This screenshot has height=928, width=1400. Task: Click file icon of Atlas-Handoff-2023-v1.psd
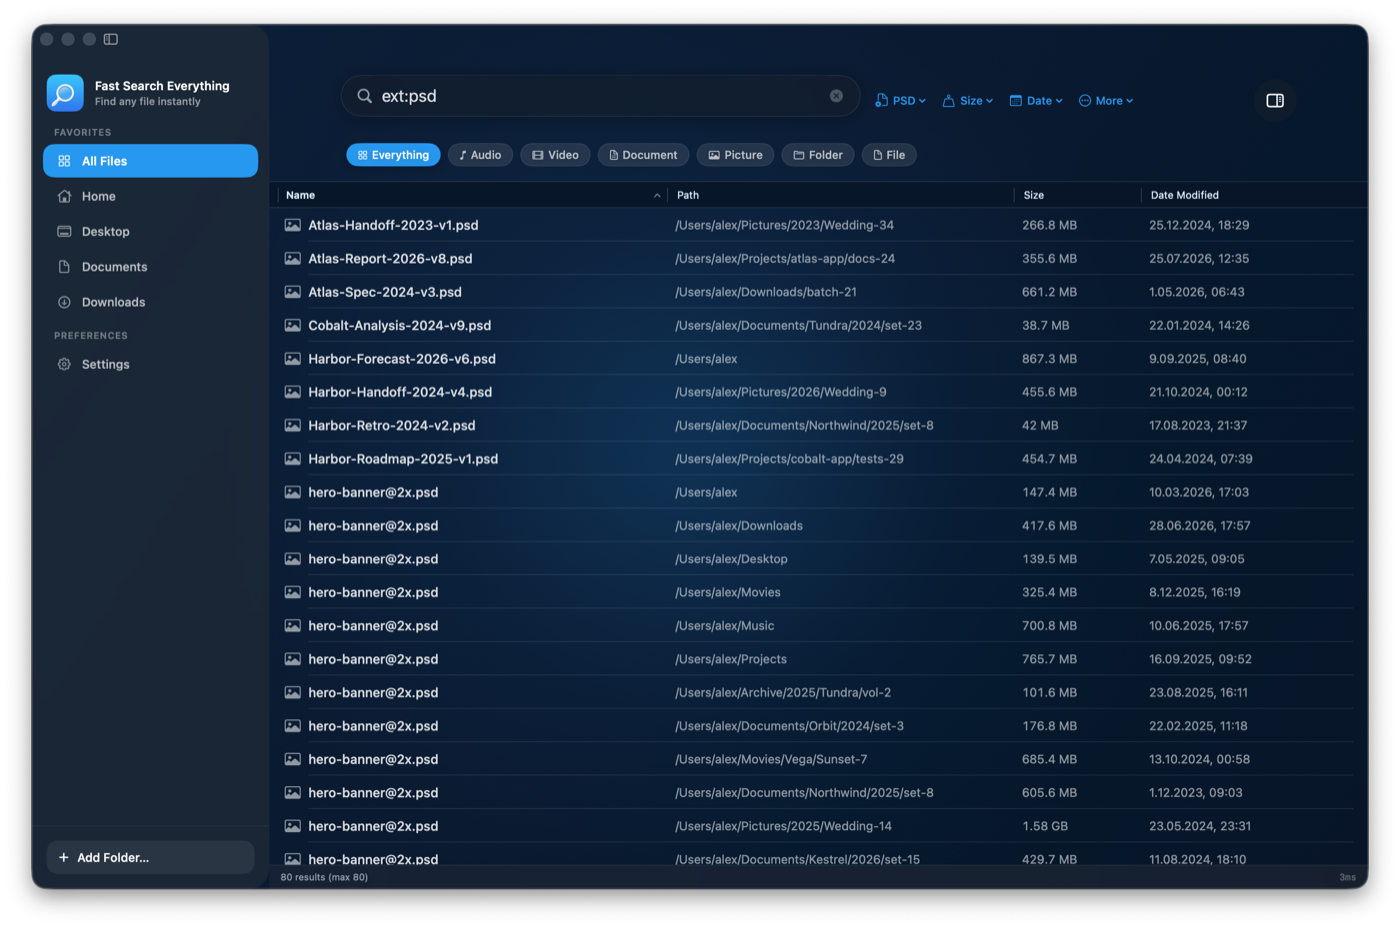click(293, 225)
